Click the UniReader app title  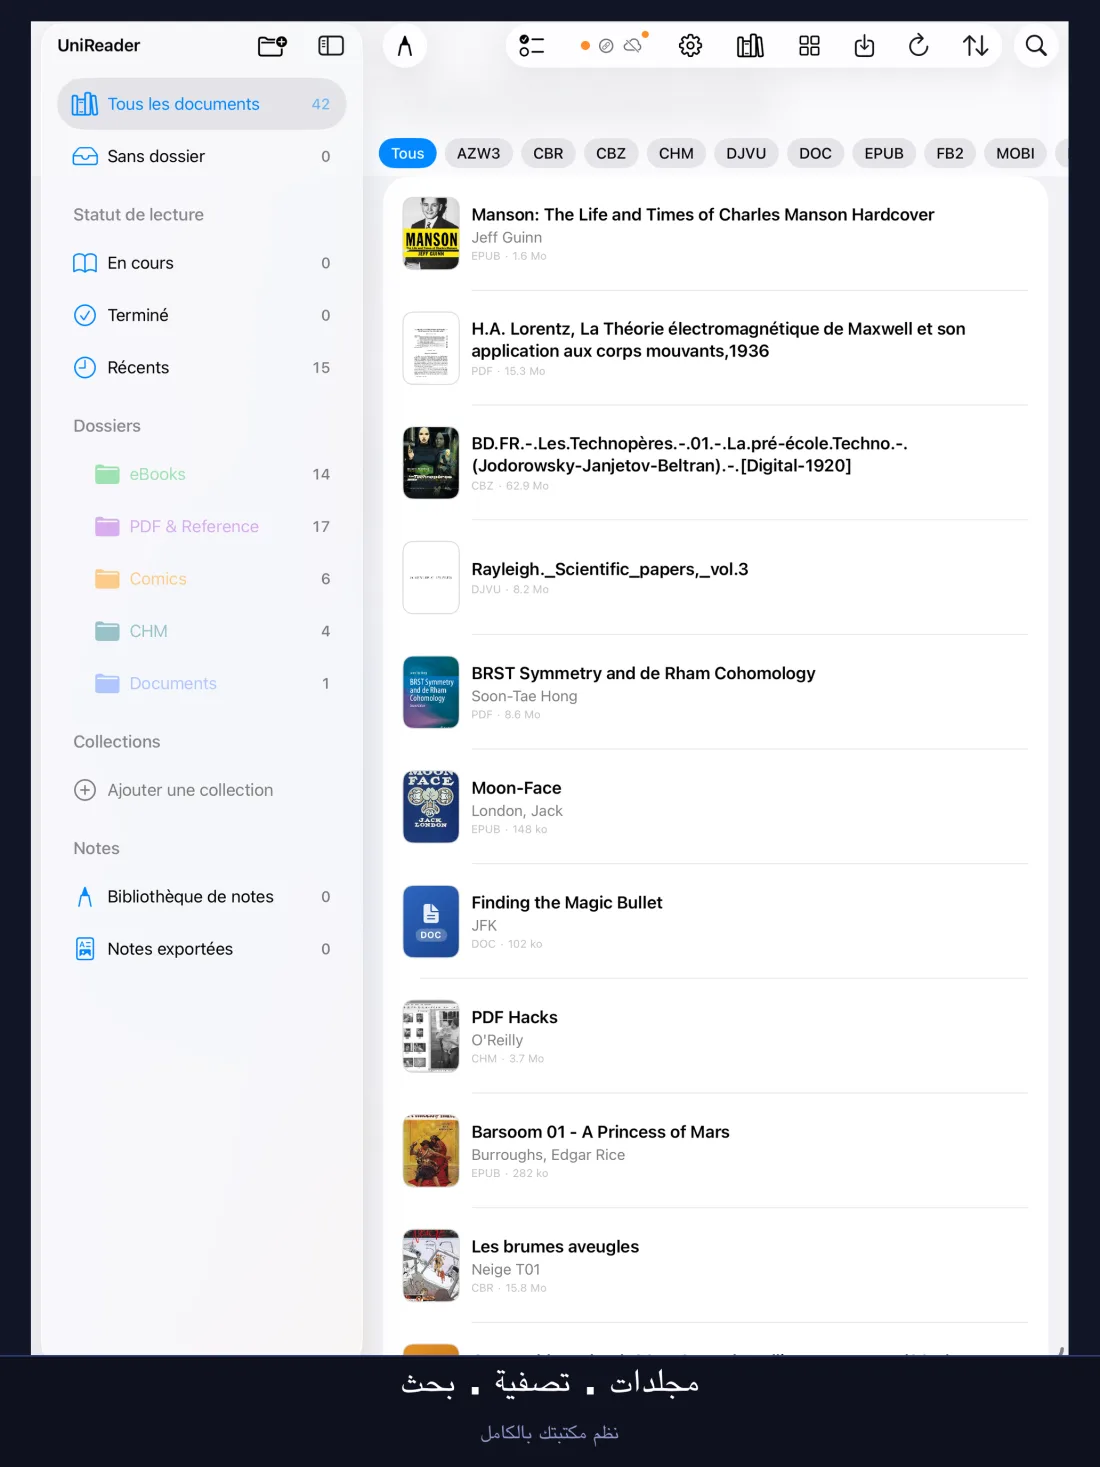coord(99,46)
